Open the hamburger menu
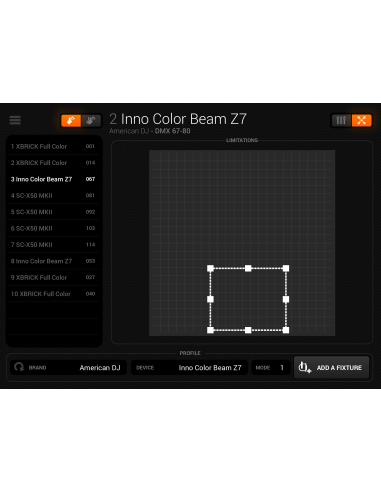 15,120
